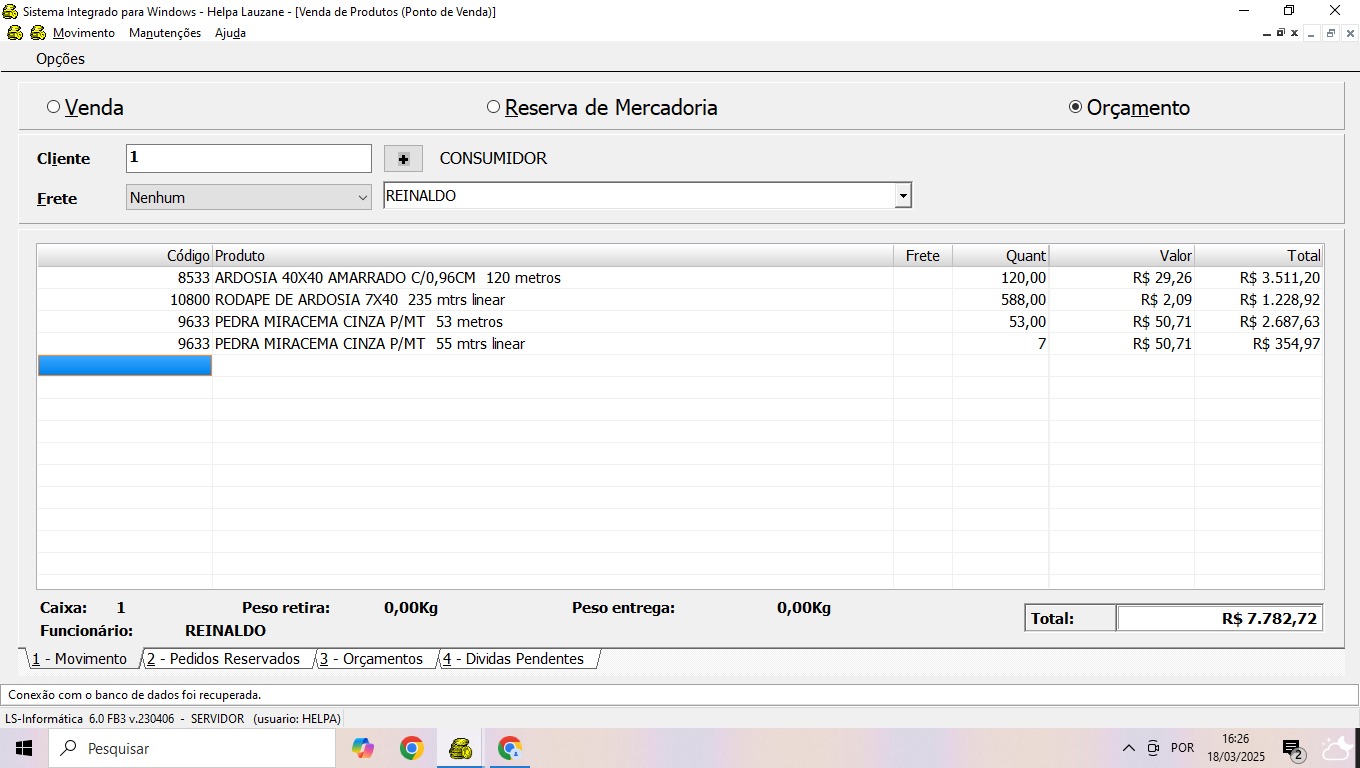
Task: Open the Sistema Integrado taskbar icon
Action: pyautogui.click(x=460, y=748)
